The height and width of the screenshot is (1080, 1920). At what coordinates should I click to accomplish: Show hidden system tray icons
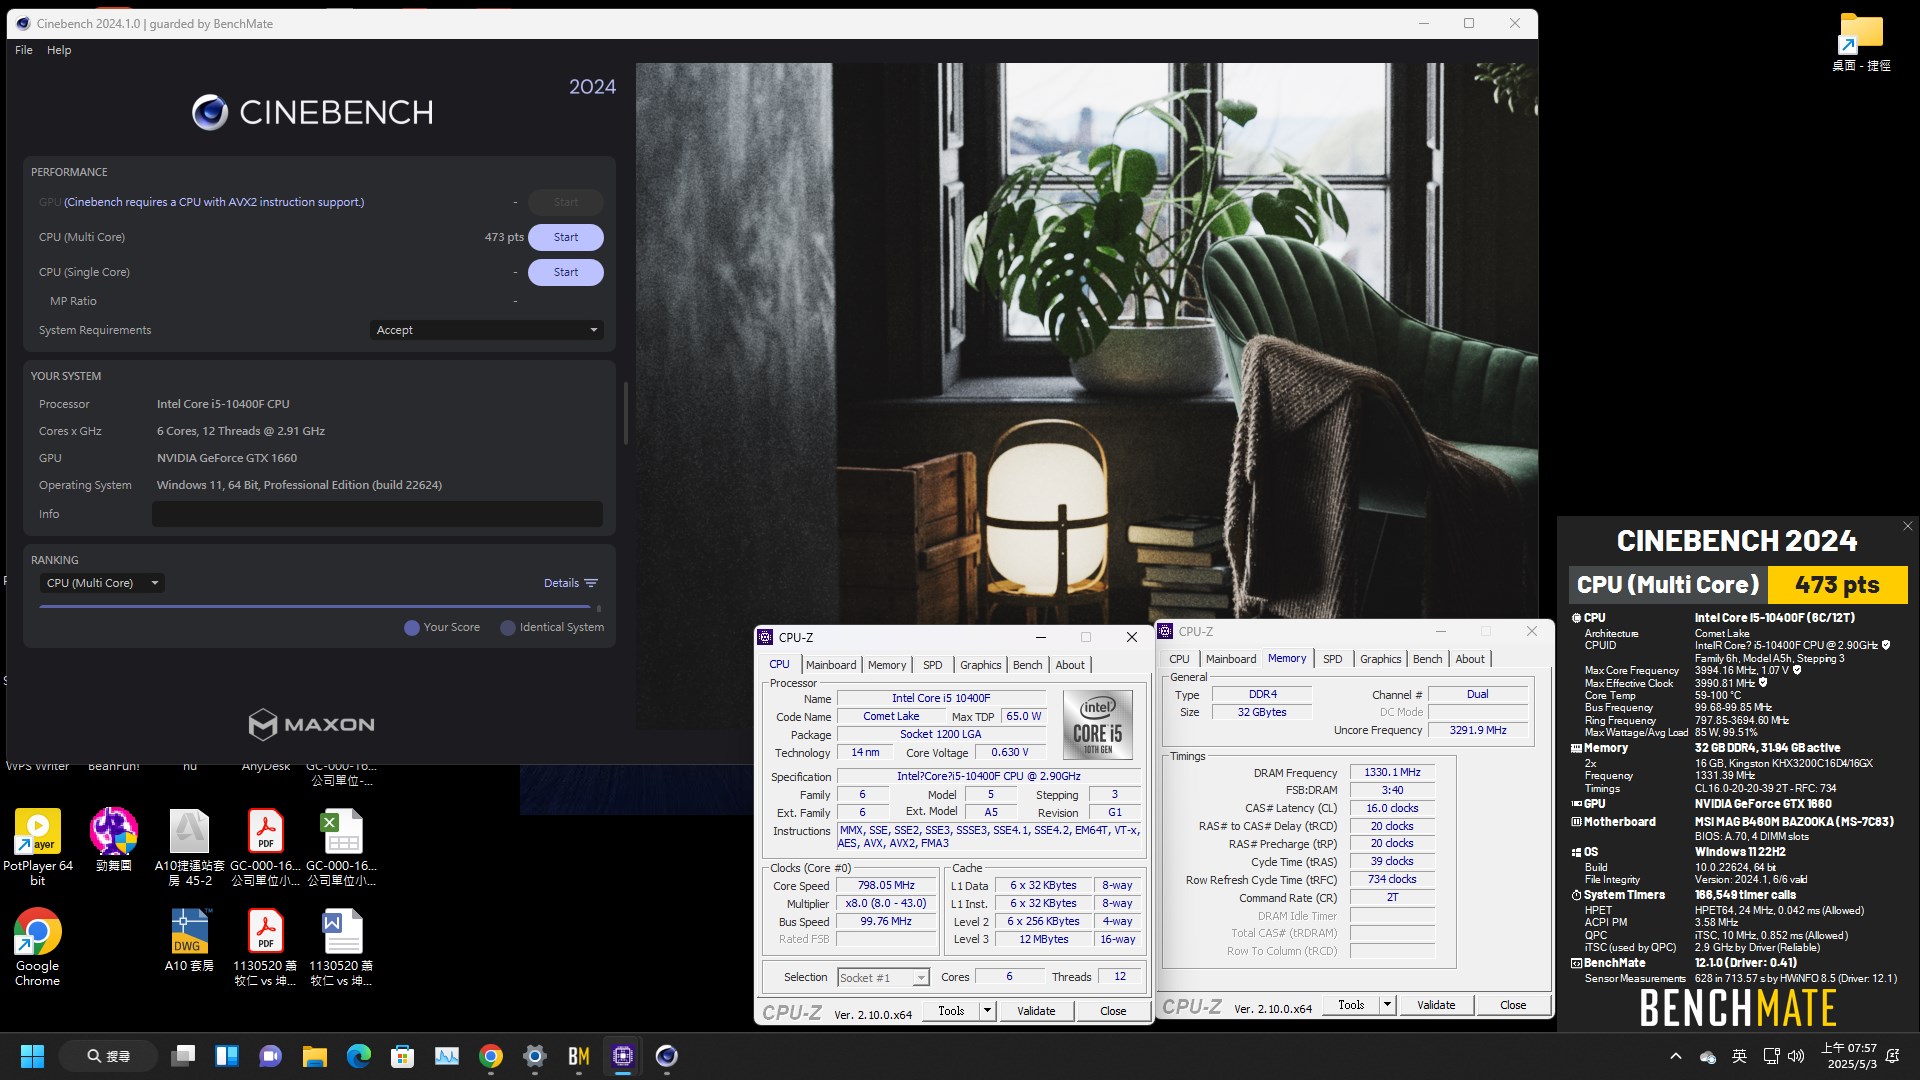click(x=1676, y=1056)
